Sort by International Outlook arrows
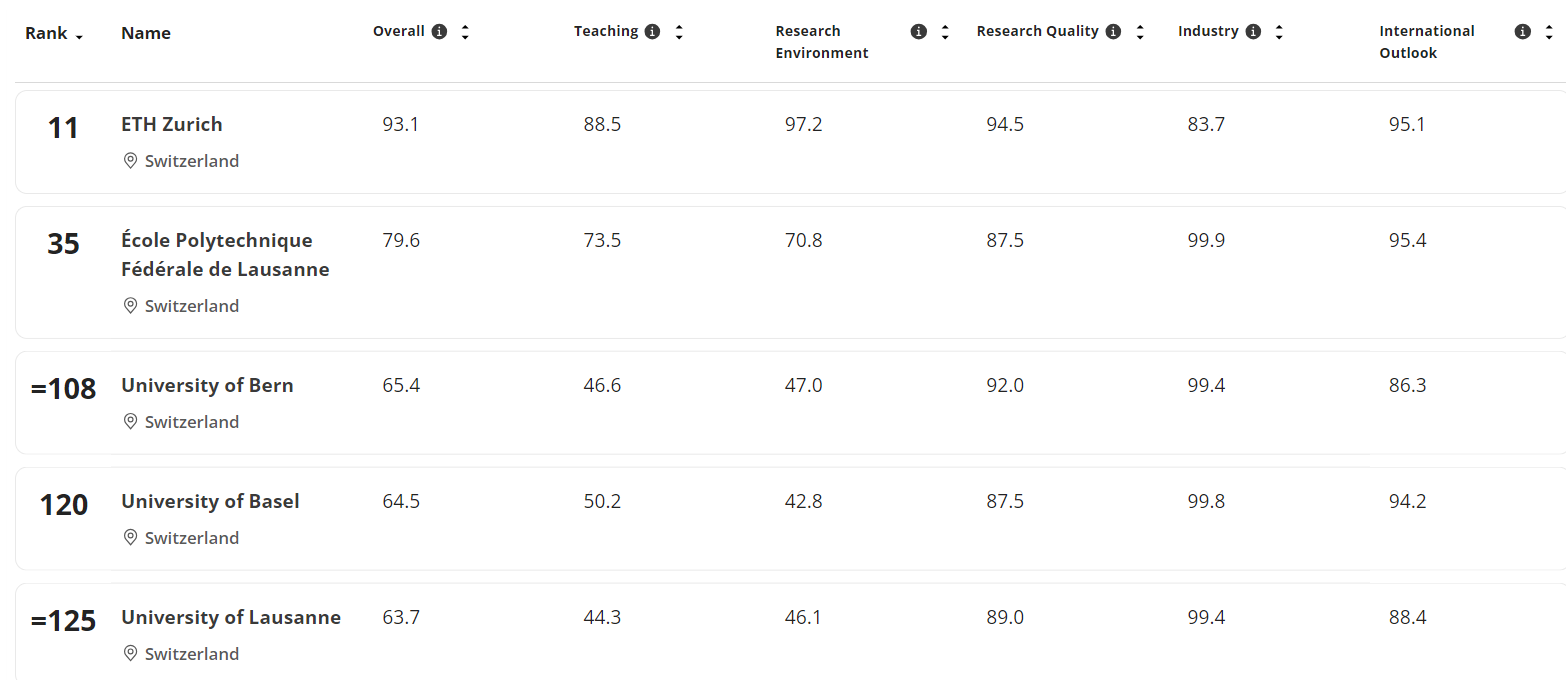The image size is (1566, 680). (x=1549, y=32)
